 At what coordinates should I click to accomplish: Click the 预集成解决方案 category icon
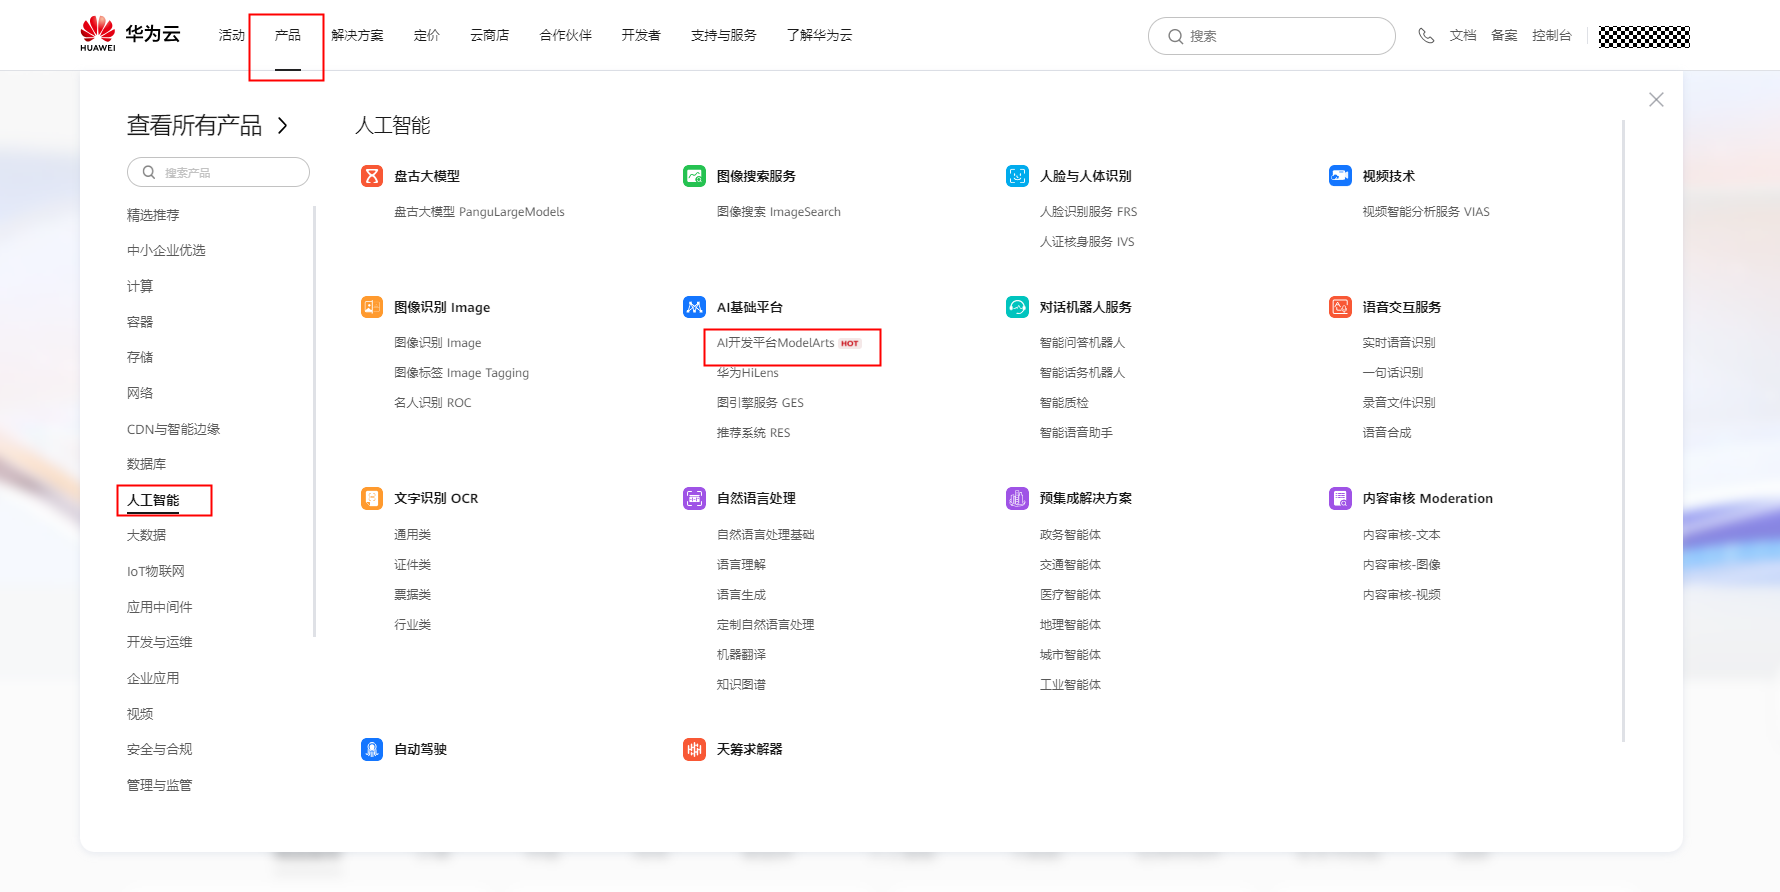coord(1017,498)
